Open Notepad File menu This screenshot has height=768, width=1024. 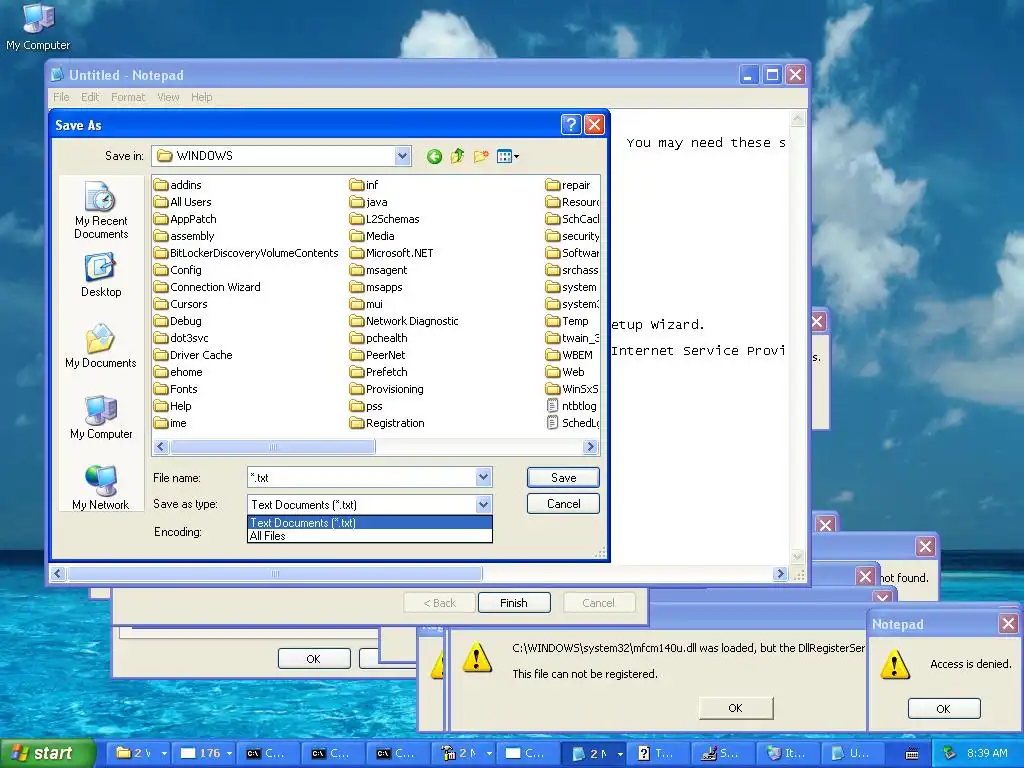61,97
